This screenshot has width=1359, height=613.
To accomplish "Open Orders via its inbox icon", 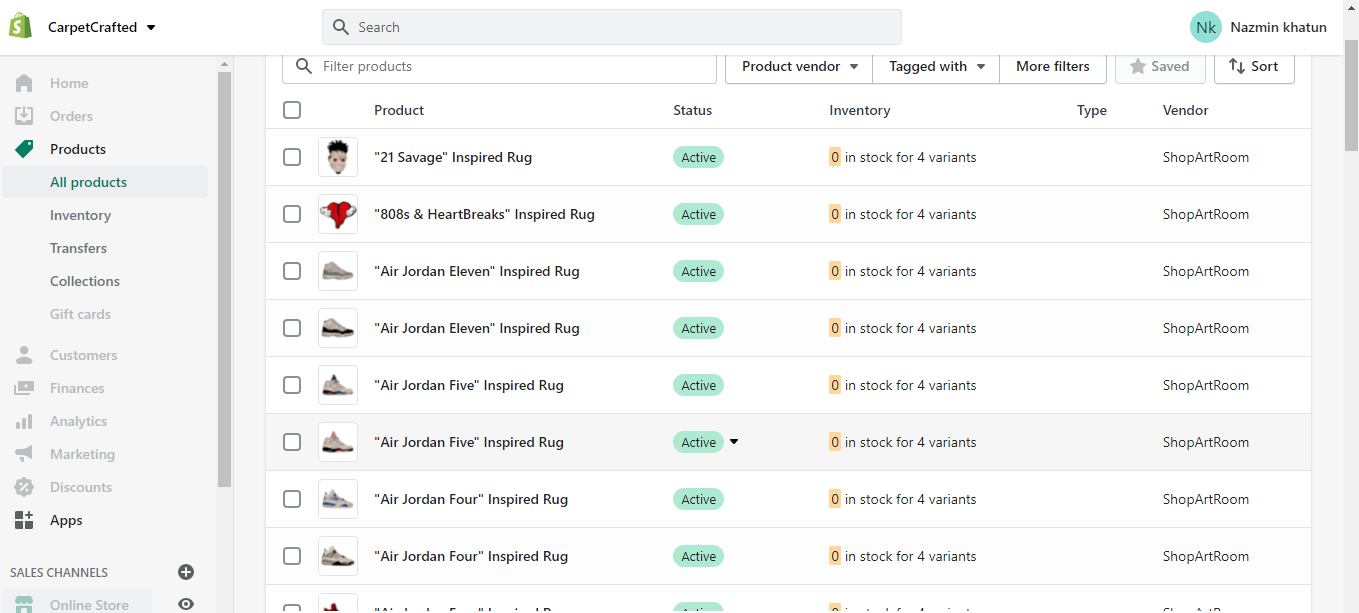I will [x=24, y=116].
